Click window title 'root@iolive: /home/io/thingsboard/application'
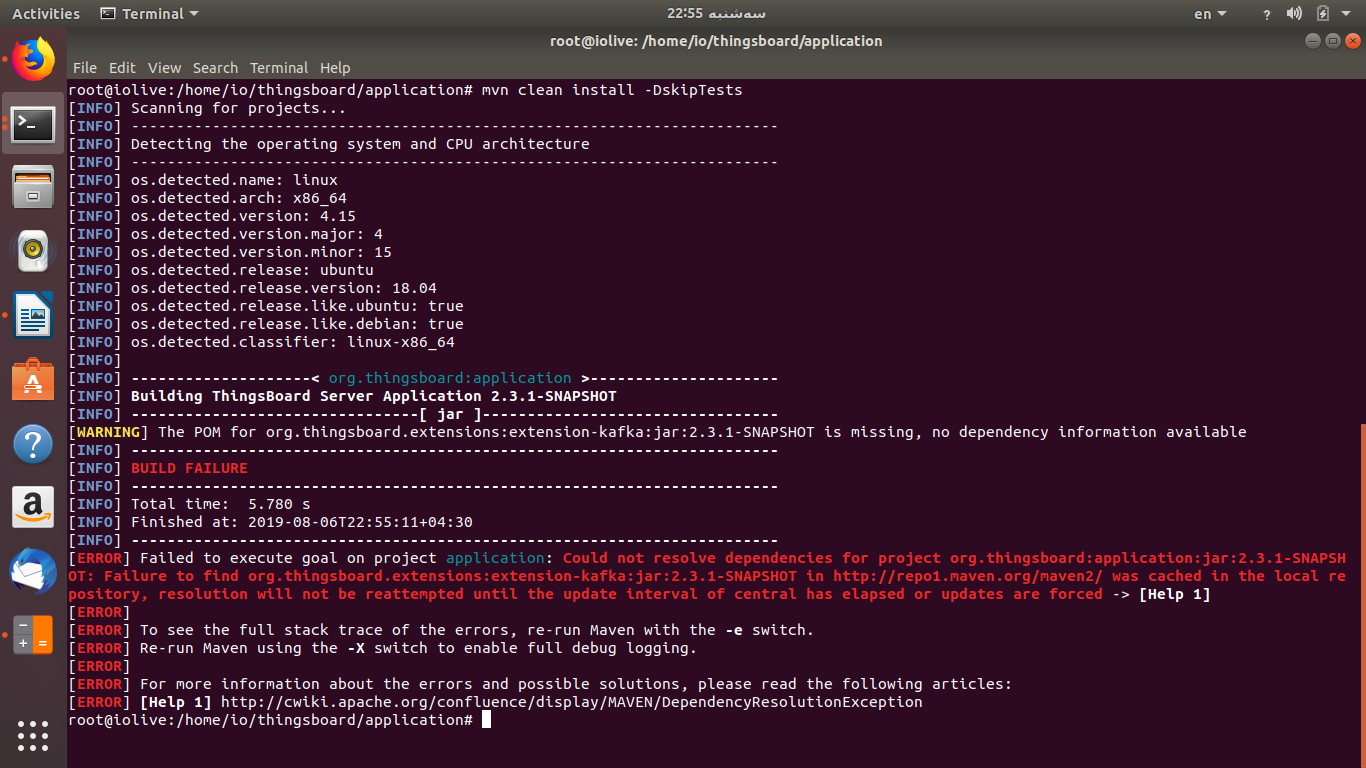The height and width of the screenshot is (768, 1366). (716, 41)
